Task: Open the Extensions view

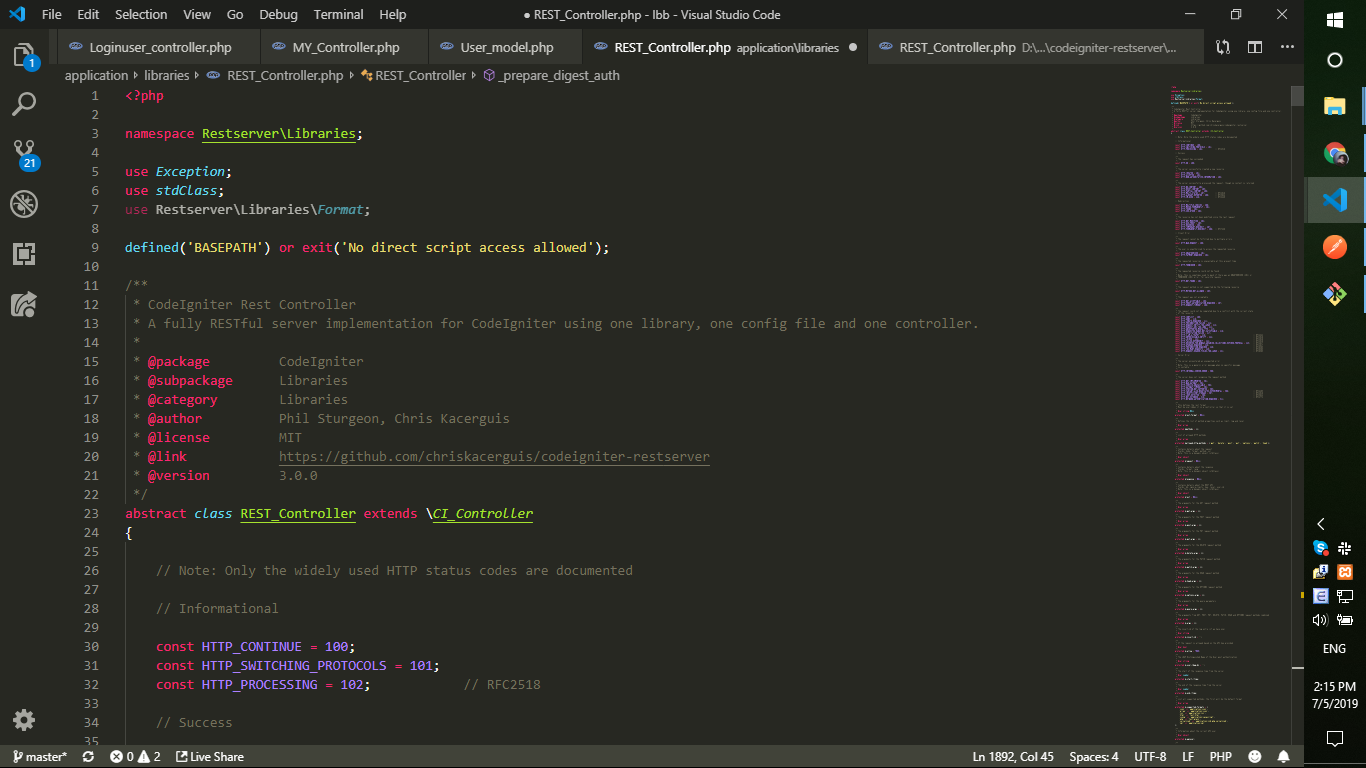Action: tap(24, 254)
